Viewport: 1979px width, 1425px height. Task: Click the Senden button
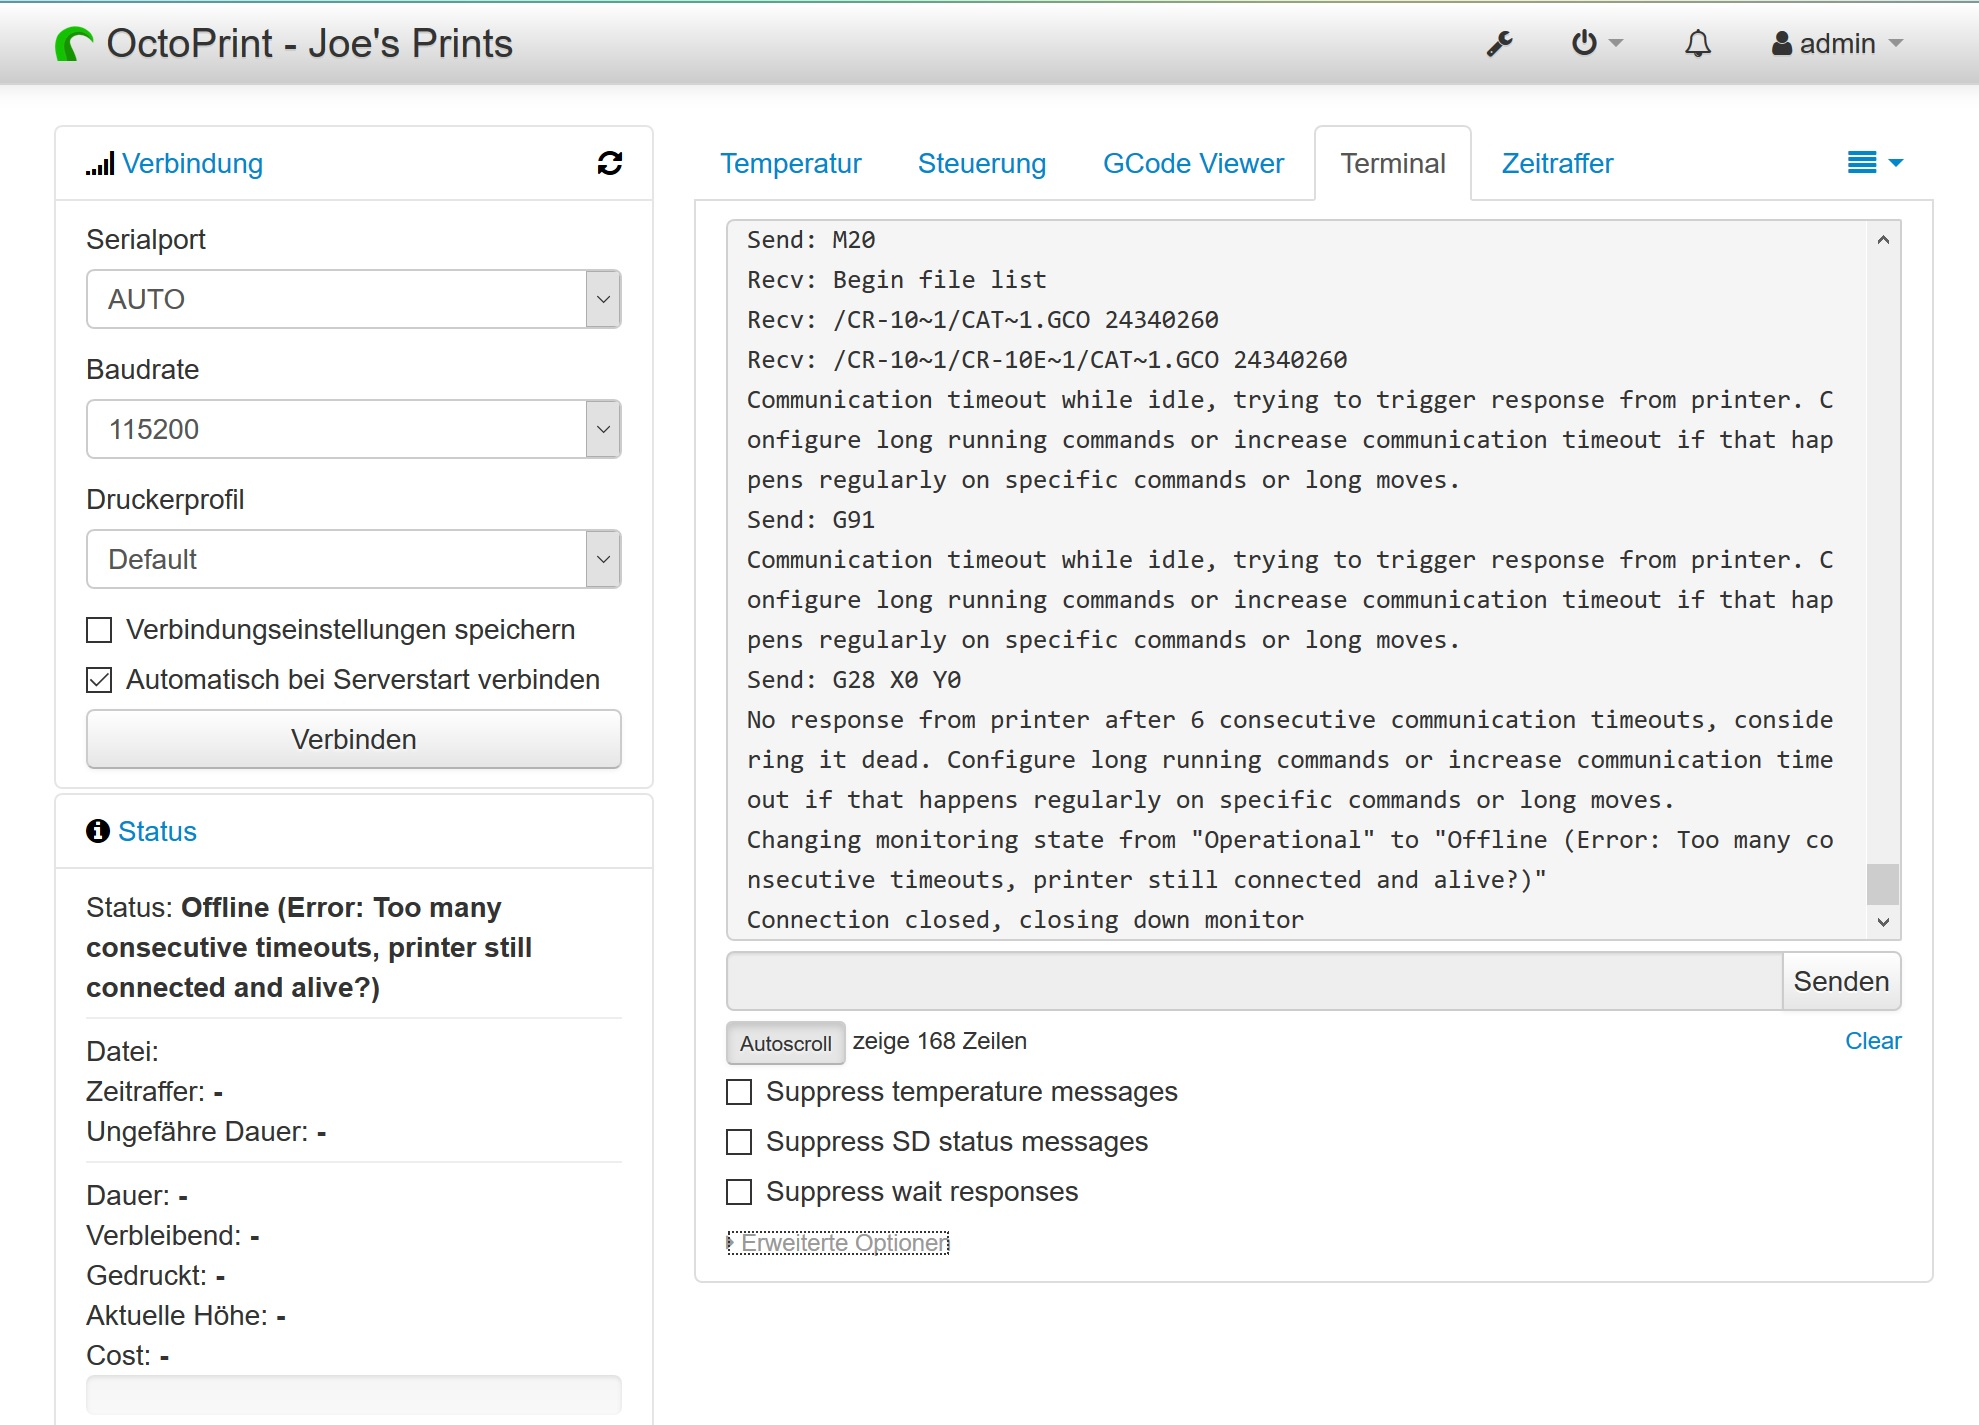(x=1841, y=981)
